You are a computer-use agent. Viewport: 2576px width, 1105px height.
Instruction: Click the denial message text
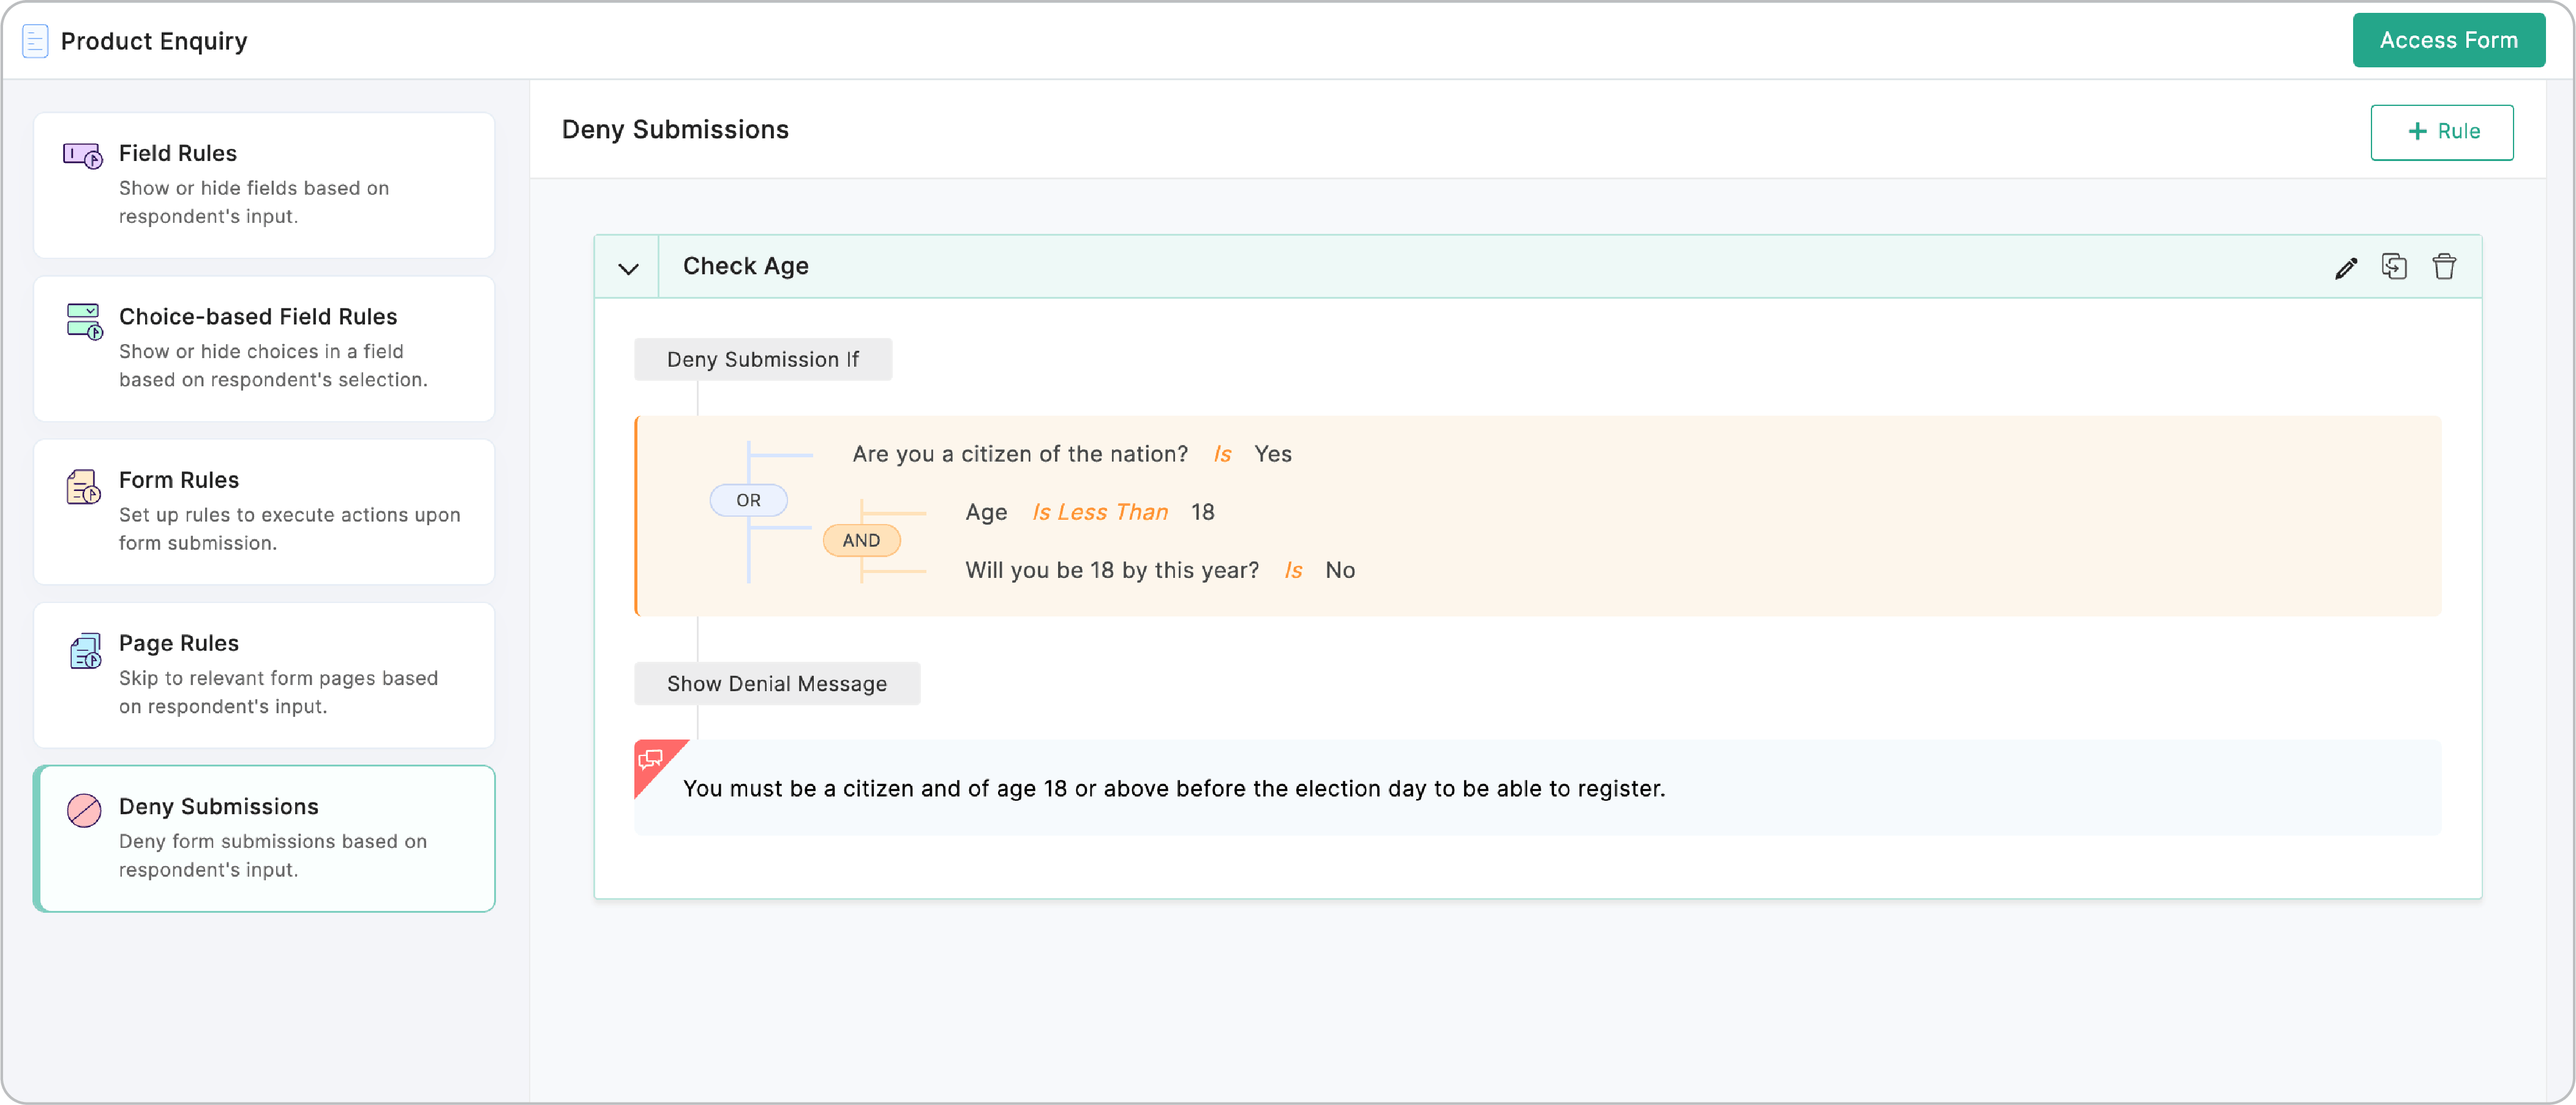tap(1173, 788)
